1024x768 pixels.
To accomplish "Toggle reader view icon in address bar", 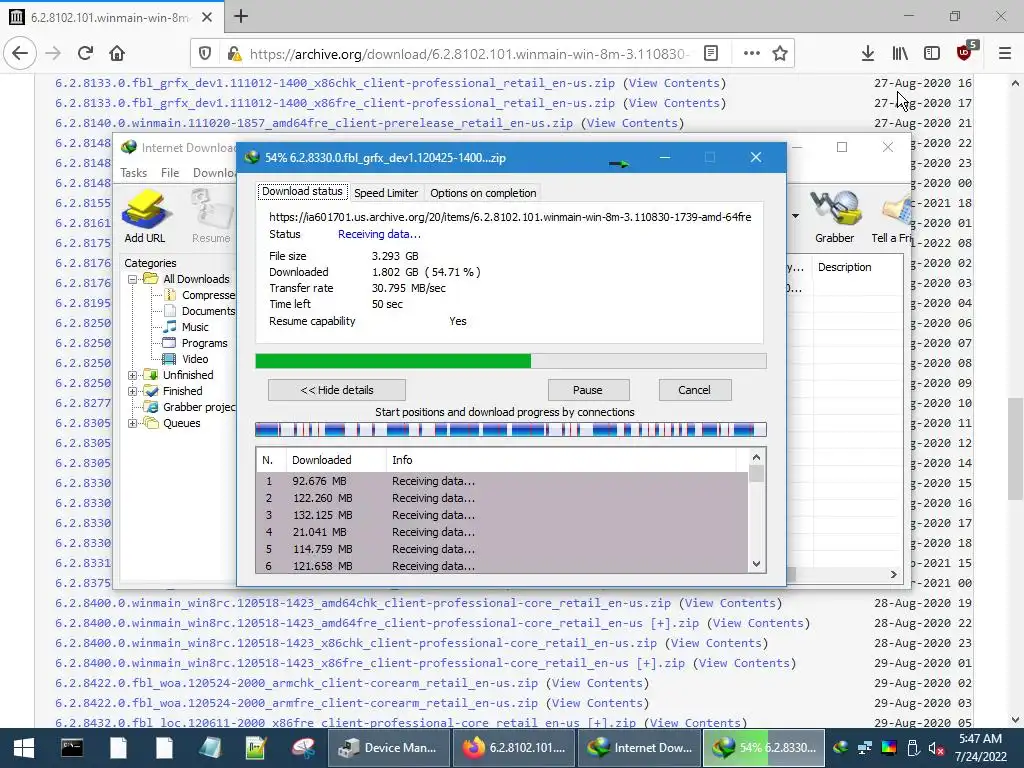I will click(711, 54).
